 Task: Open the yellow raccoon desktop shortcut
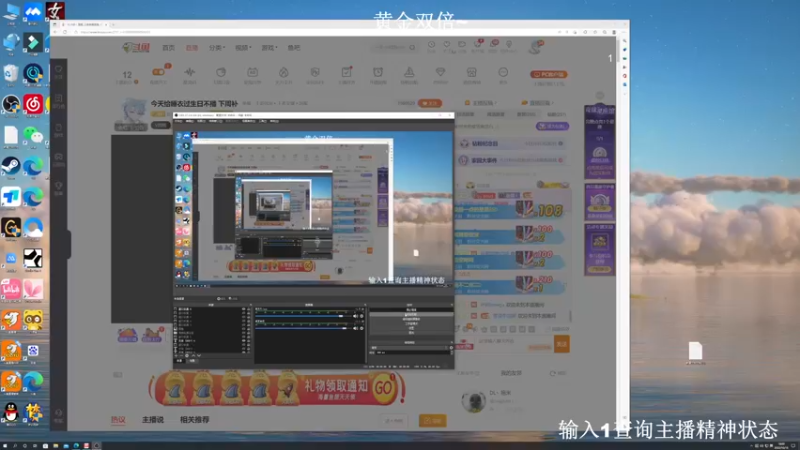(33, 320)
